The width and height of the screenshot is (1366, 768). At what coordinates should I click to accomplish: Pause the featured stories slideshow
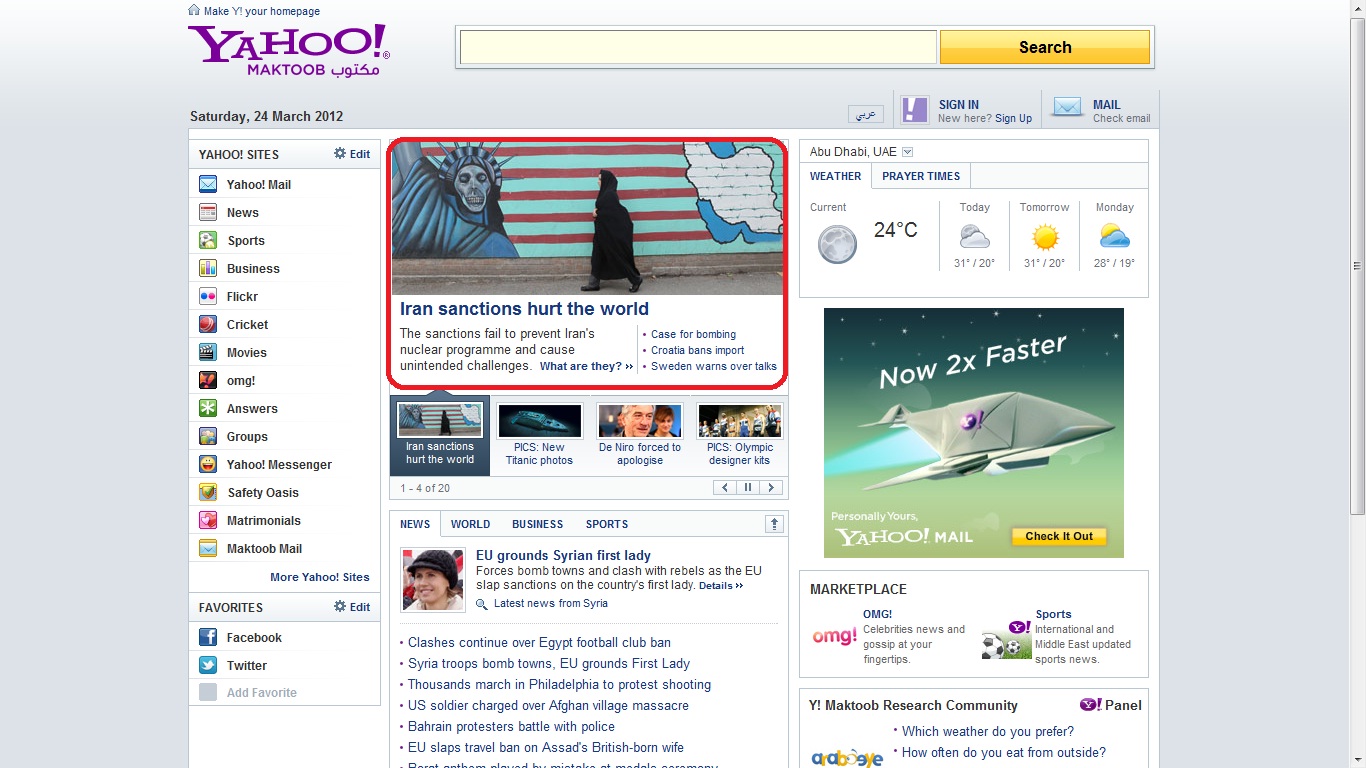(747, 488)
